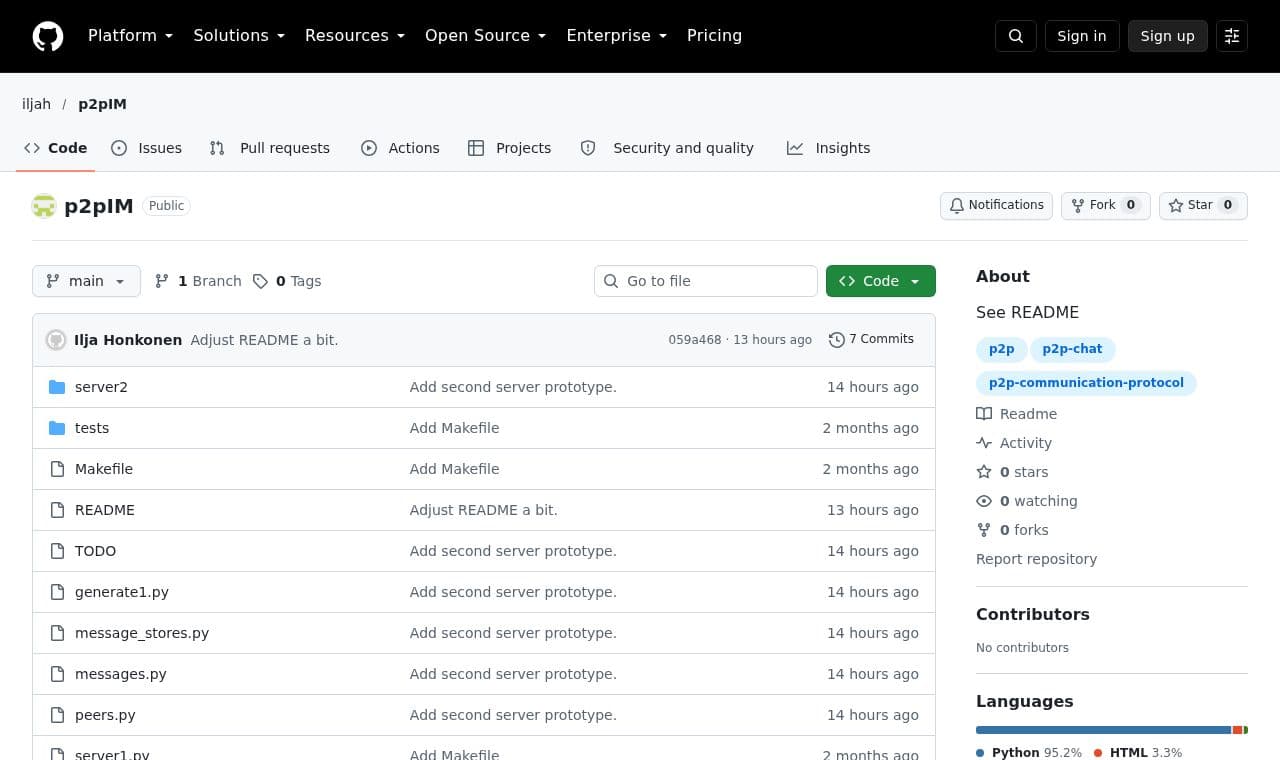The width and height of the screenshot is (1280, 760).
Task: Click the p2p-chat topic tag
Action: tap(1072, 349)
